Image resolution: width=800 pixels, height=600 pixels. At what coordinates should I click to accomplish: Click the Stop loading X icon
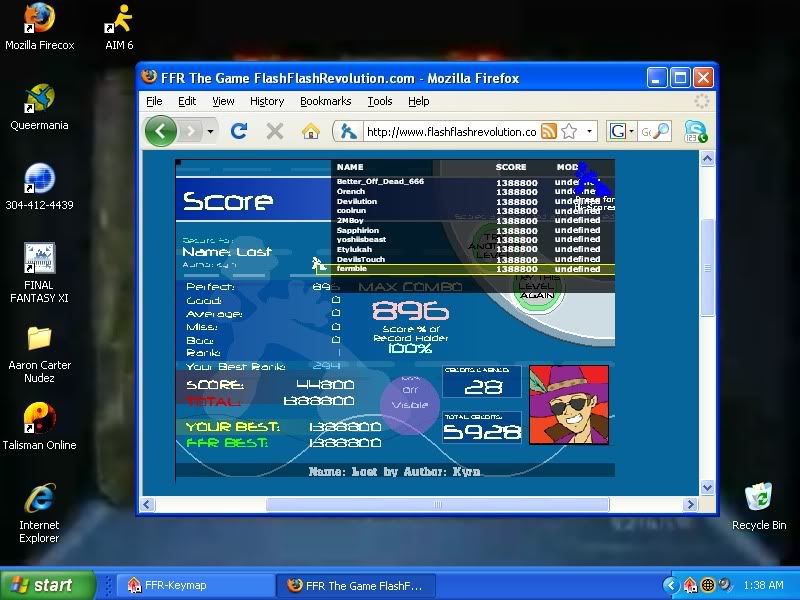[x=275, y=131]
